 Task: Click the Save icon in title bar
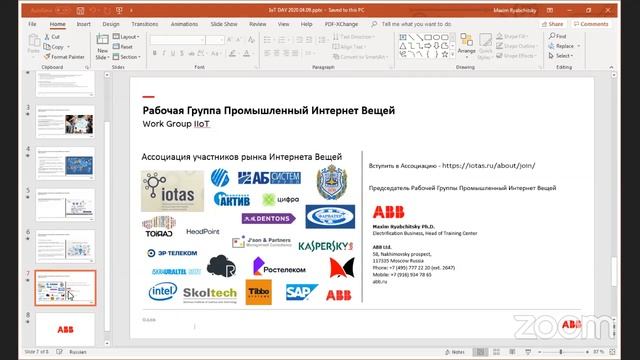[x=80, y=10]
